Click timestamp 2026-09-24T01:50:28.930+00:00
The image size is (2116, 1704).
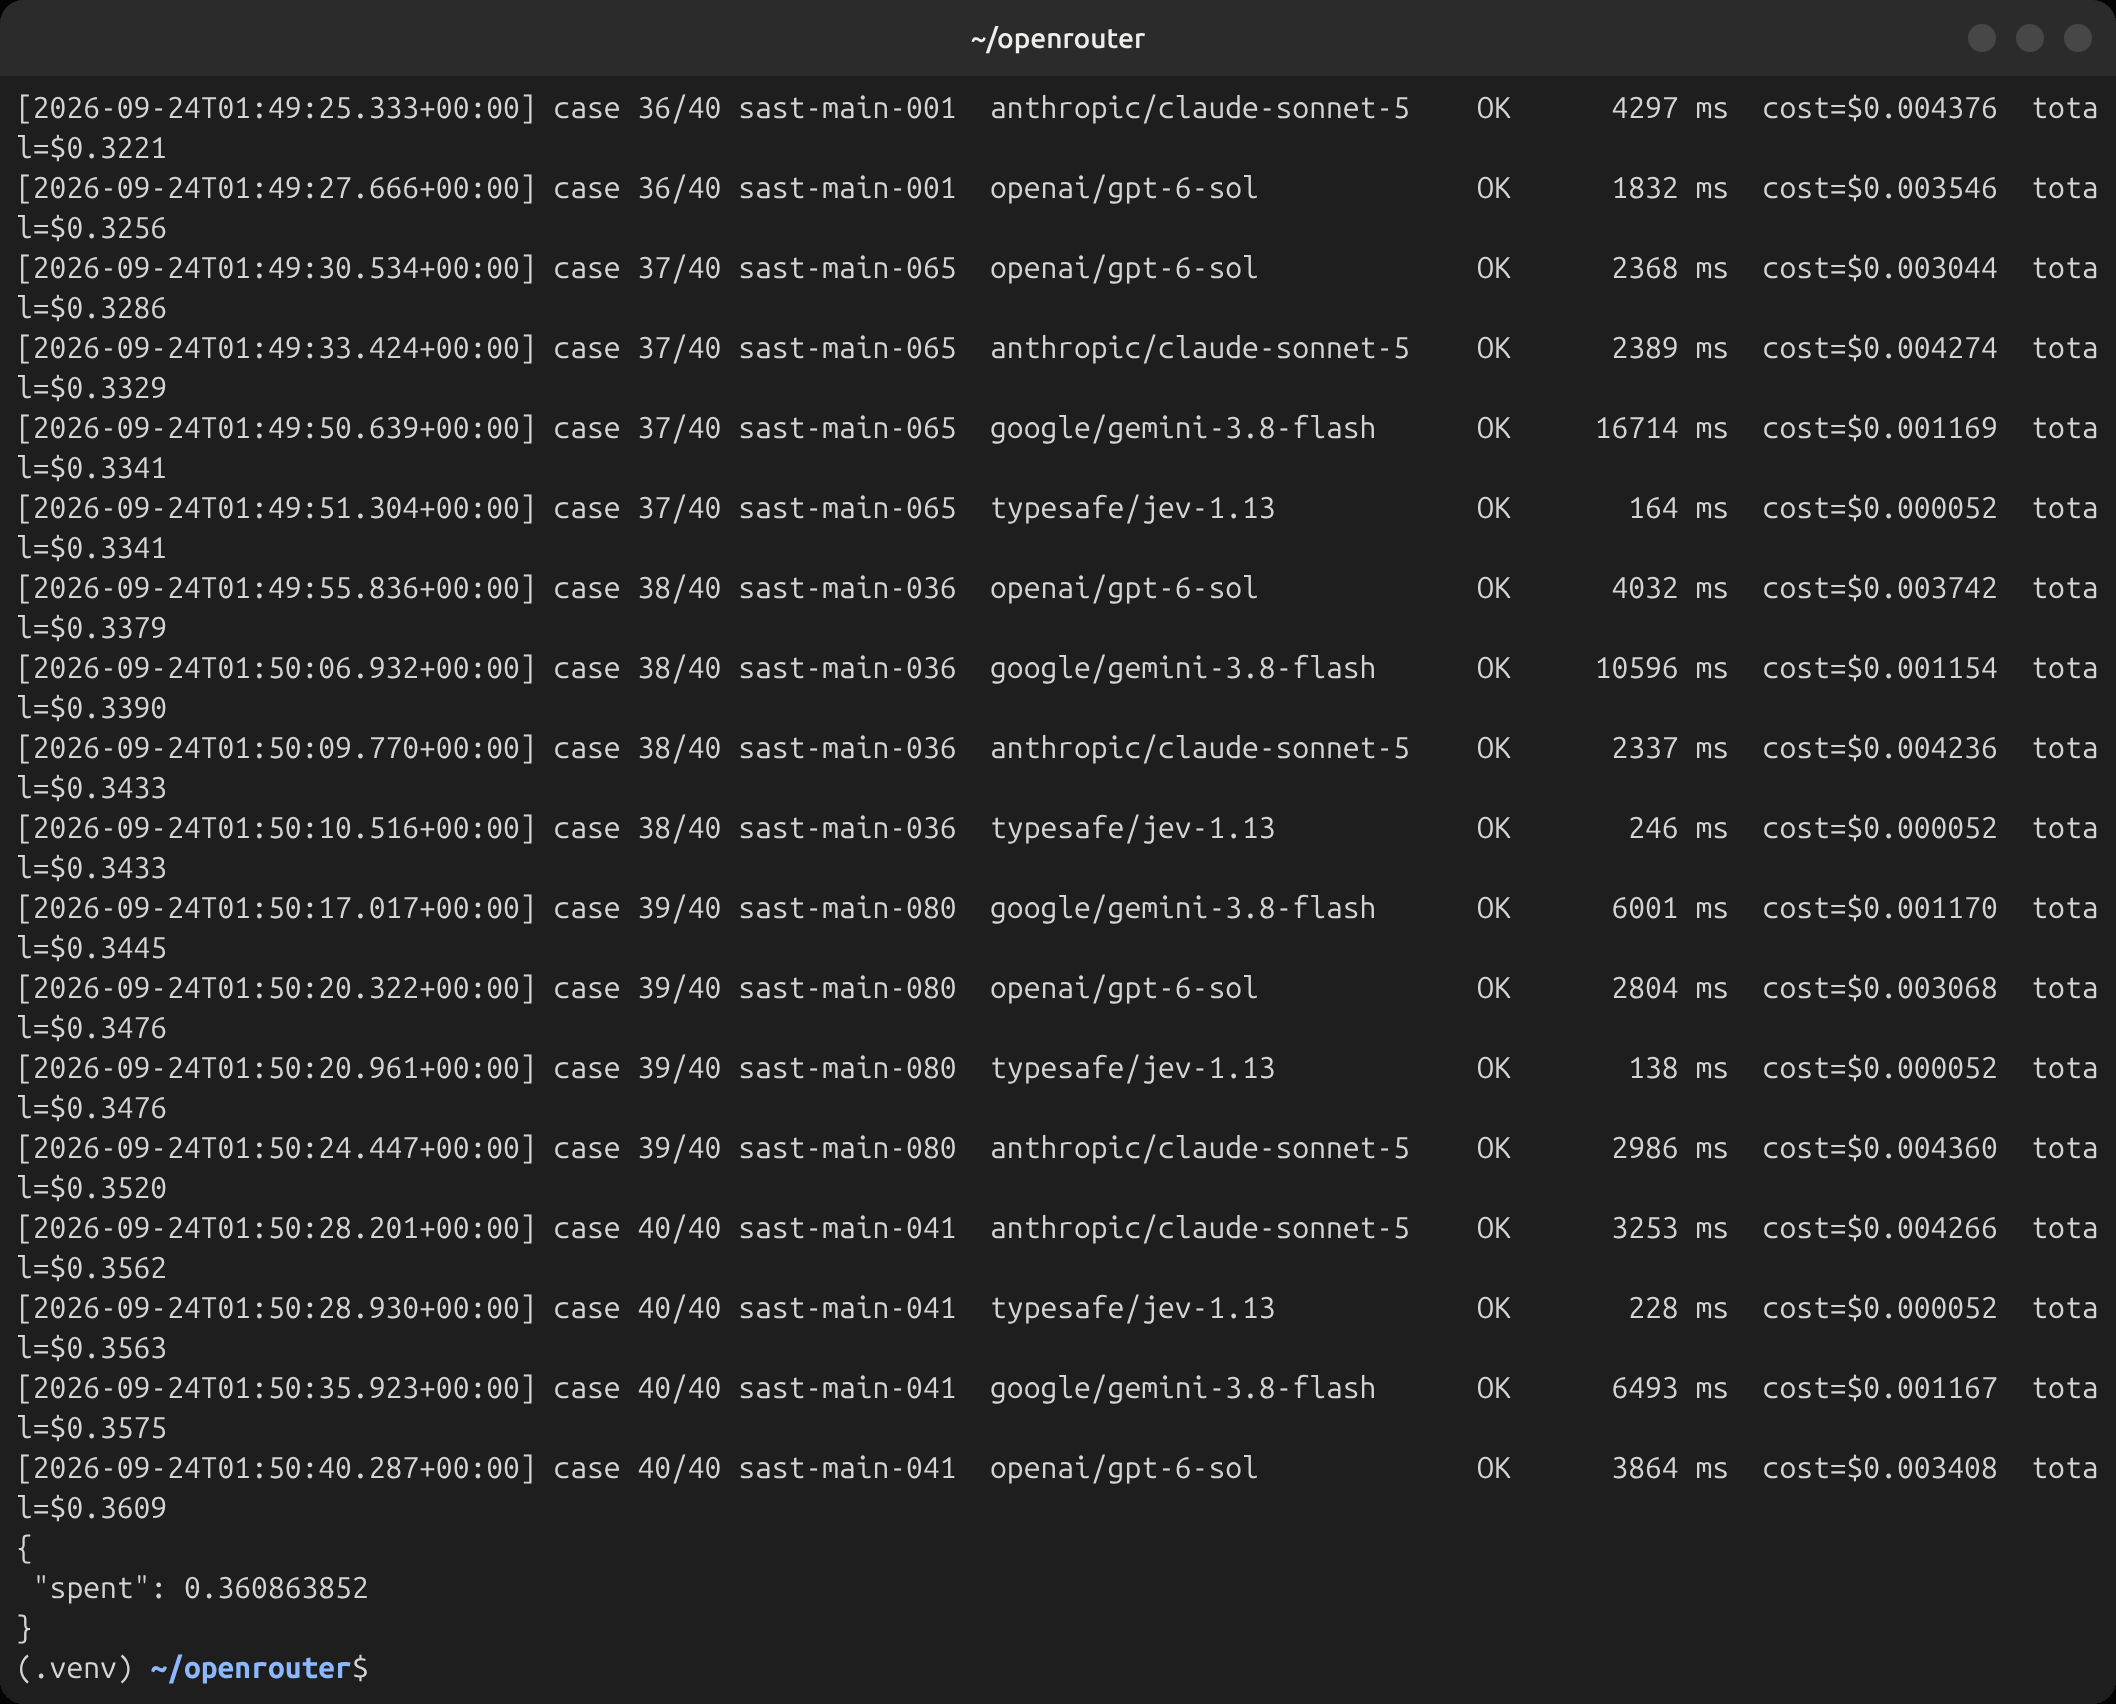pos(277,1308)
